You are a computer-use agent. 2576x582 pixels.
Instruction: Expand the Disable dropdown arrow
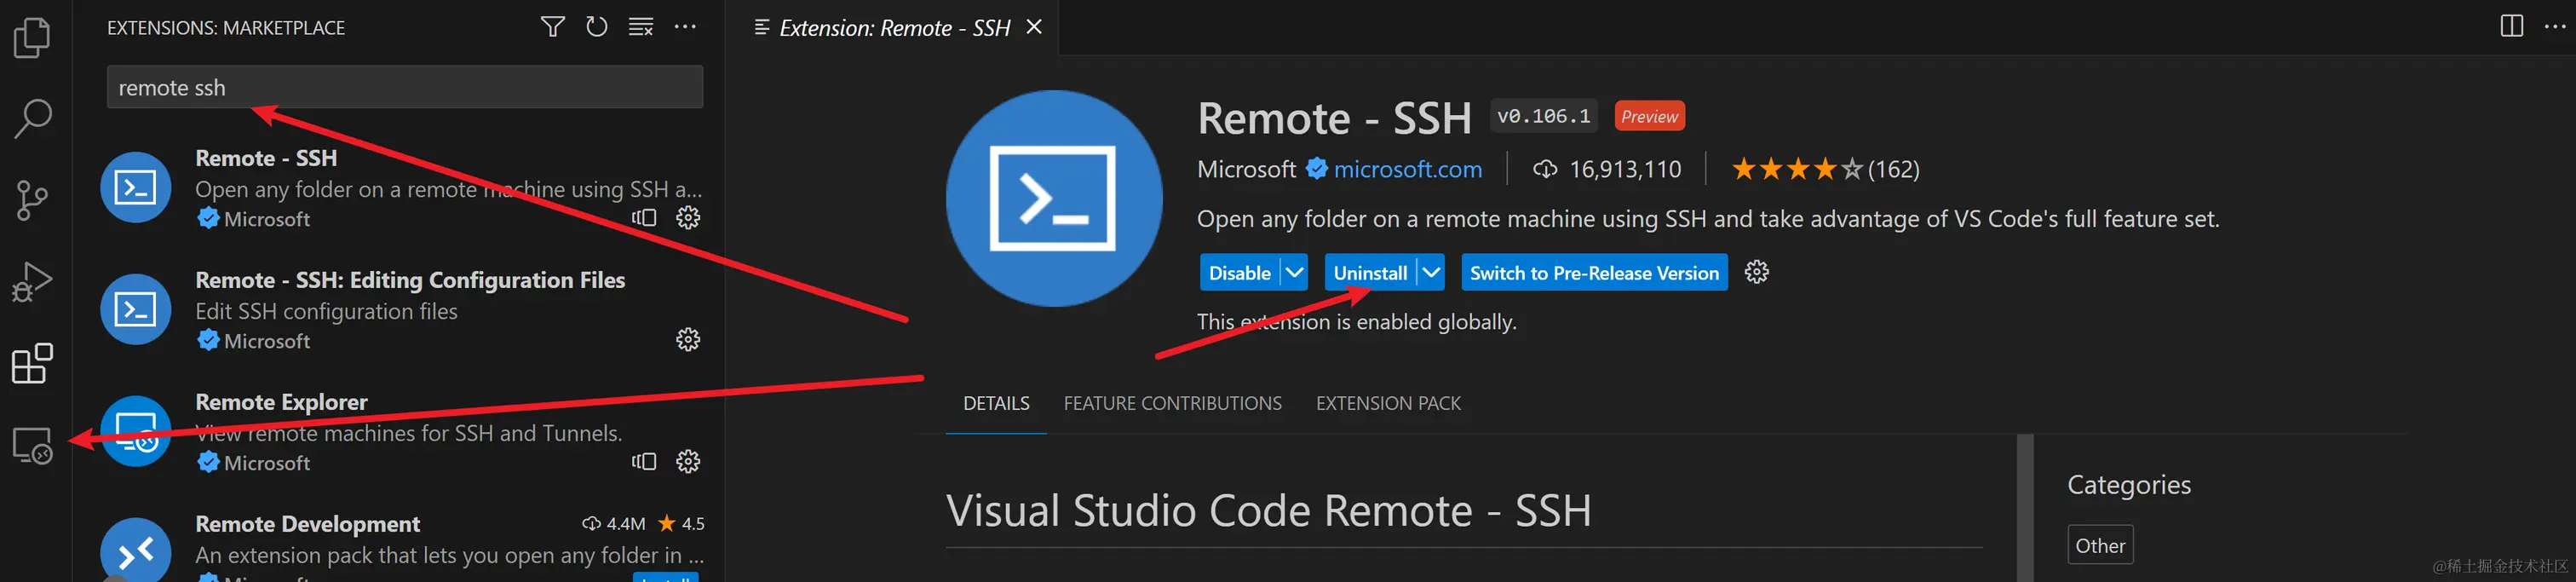pyautogui.click(x=1295, y=273)
